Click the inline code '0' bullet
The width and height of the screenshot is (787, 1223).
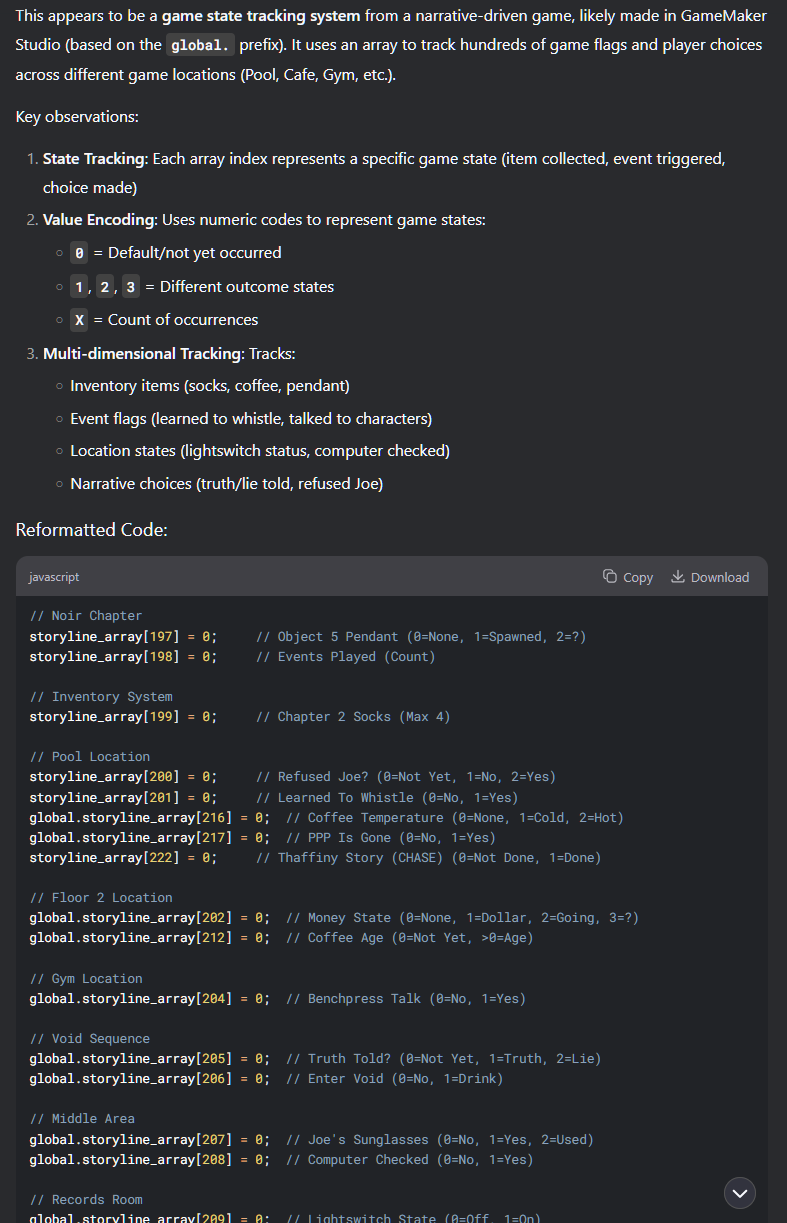click(x=80, y=253)
